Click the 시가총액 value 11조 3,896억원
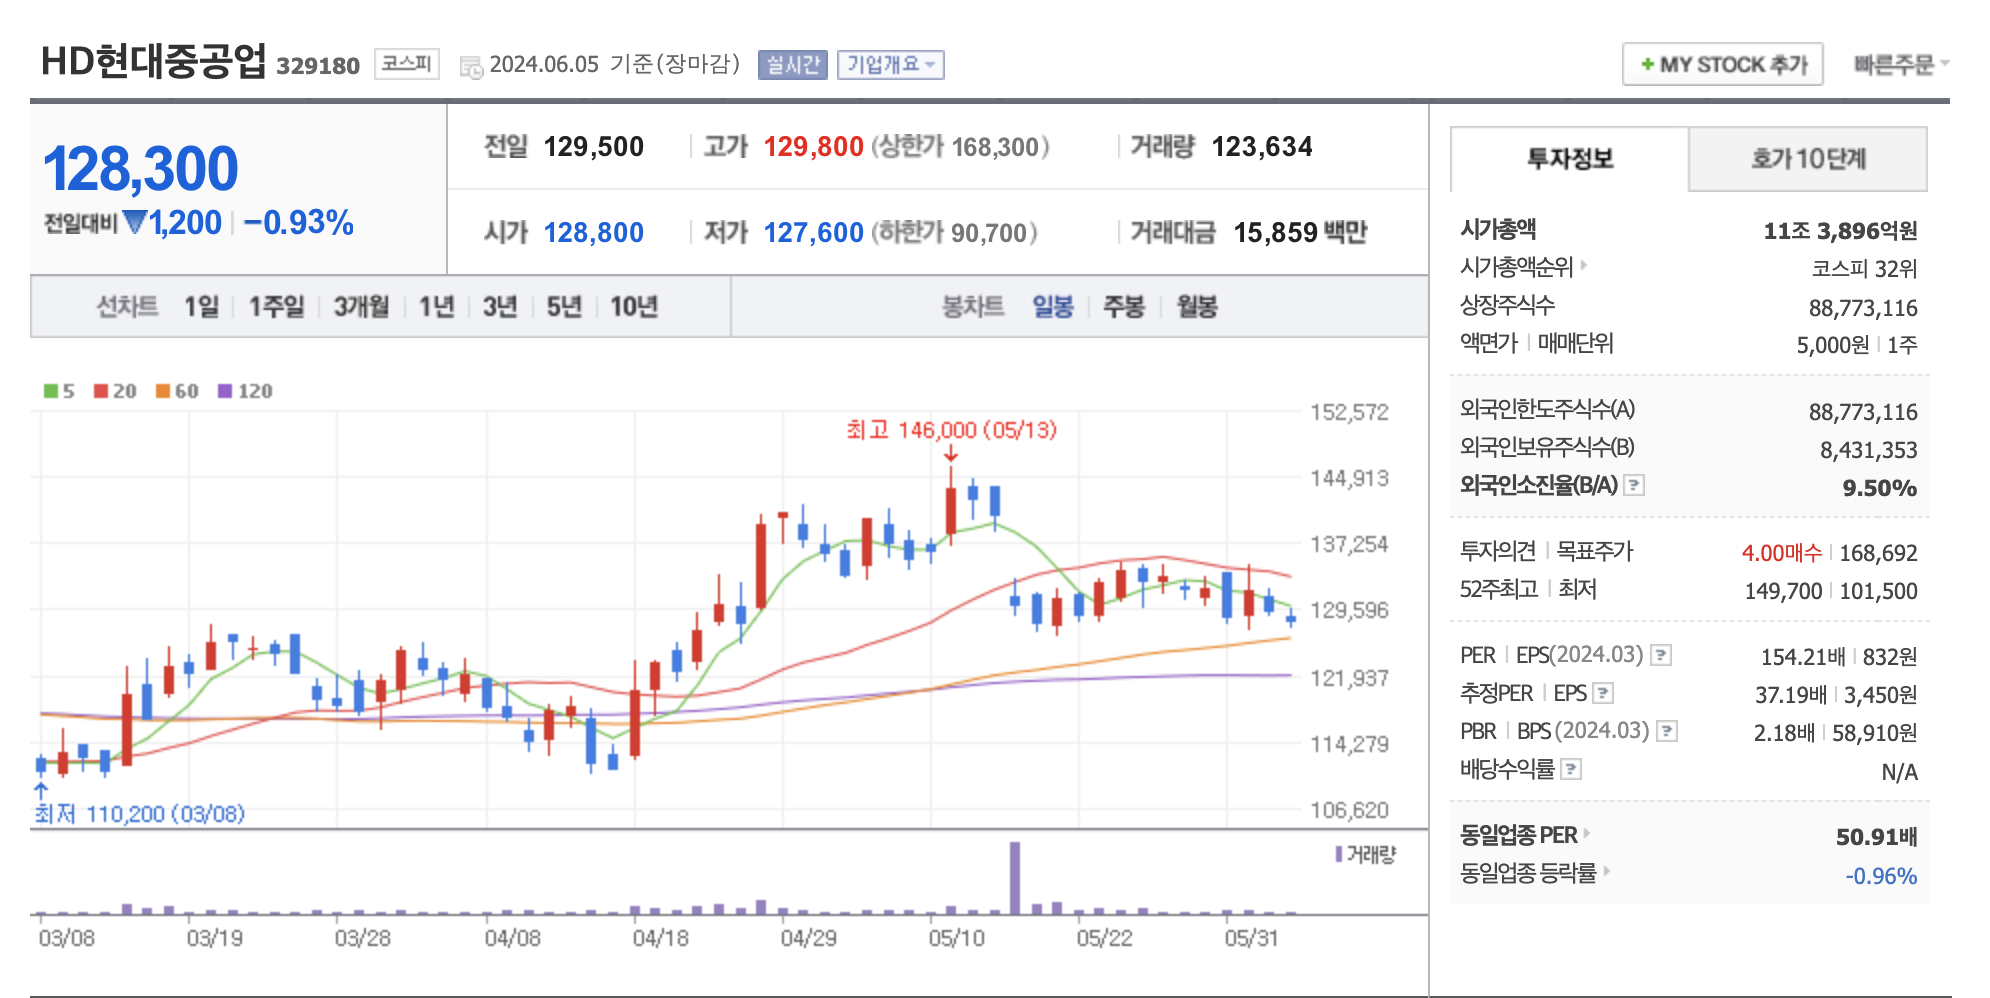1990x998 pixels. click(1840, 231)
